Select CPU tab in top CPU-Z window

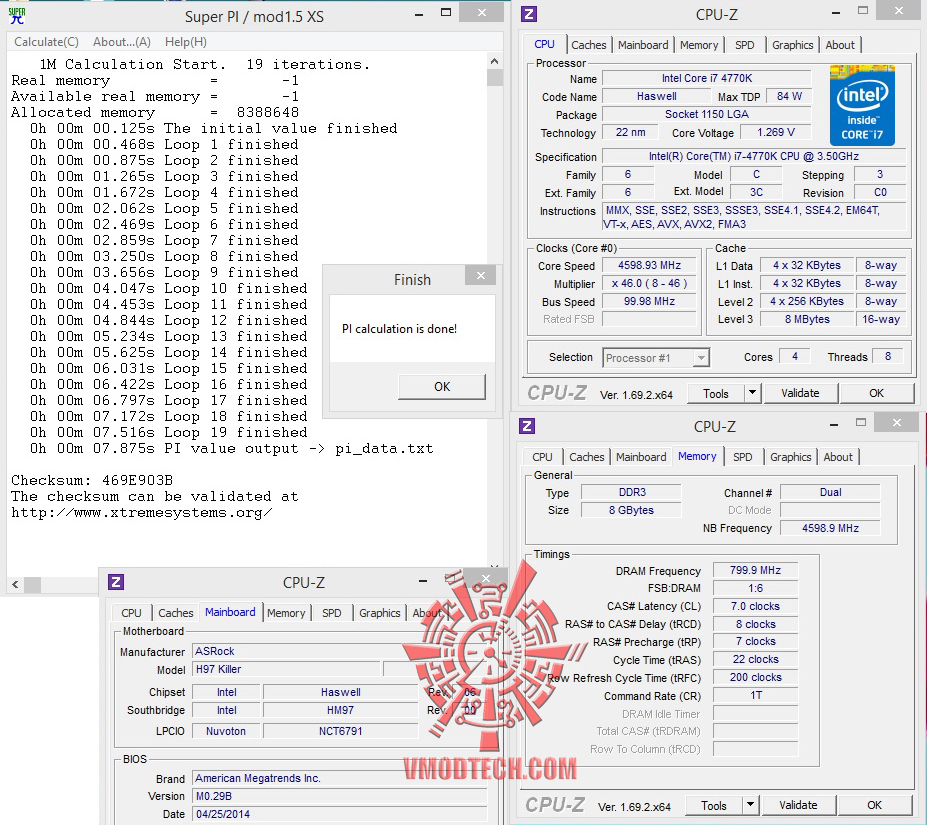coord(544,44)
